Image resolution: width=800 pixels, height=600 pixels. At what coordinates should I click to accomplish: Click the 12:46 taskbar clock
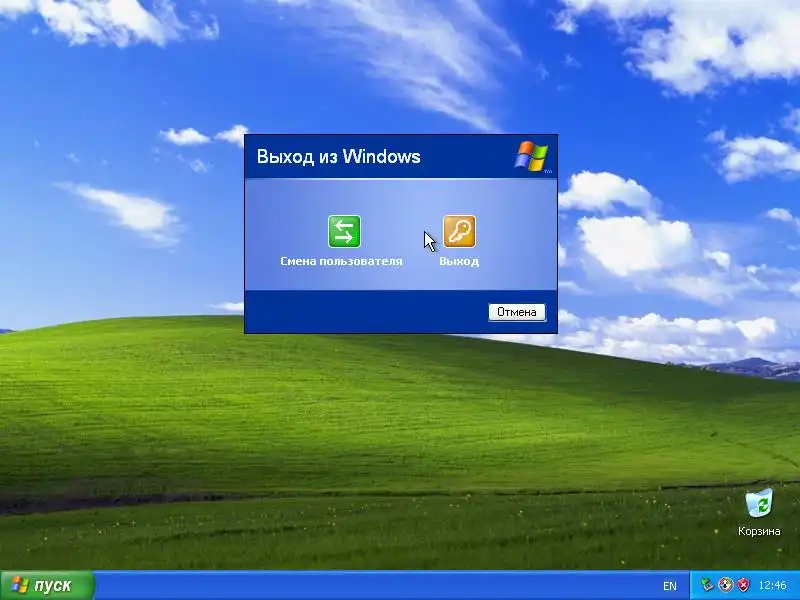(772, 585)
